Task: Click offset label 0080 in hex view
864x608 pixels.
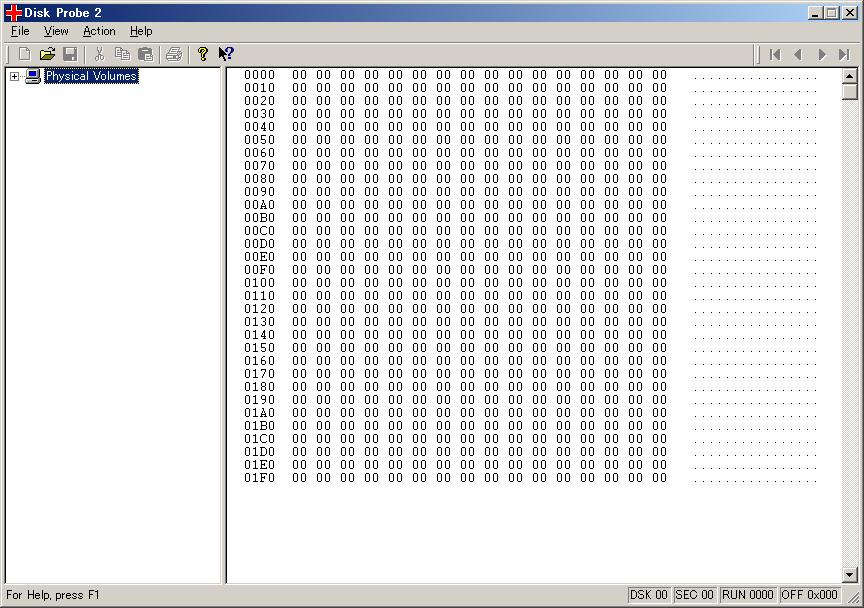Action: [260, 179]
